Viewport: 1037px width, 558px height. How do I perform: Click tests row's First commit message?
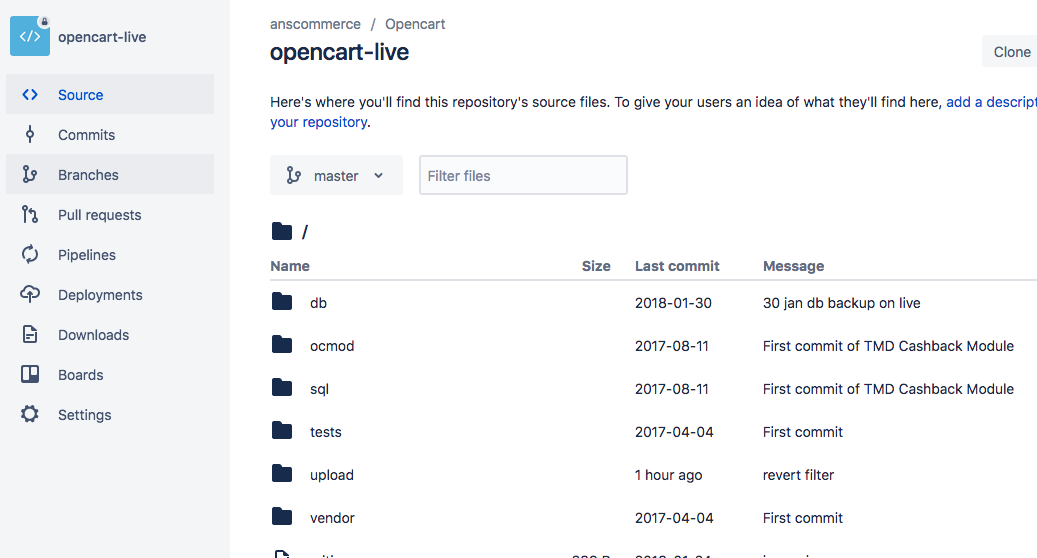[x=803, y=432]
